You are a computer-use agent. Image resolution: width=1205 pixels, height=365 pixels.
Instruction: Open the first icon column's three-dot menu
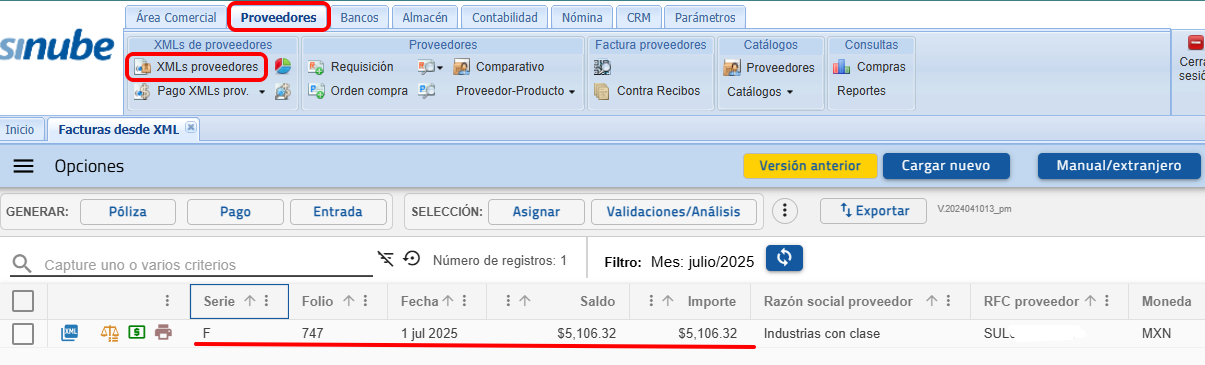point(167,301)
